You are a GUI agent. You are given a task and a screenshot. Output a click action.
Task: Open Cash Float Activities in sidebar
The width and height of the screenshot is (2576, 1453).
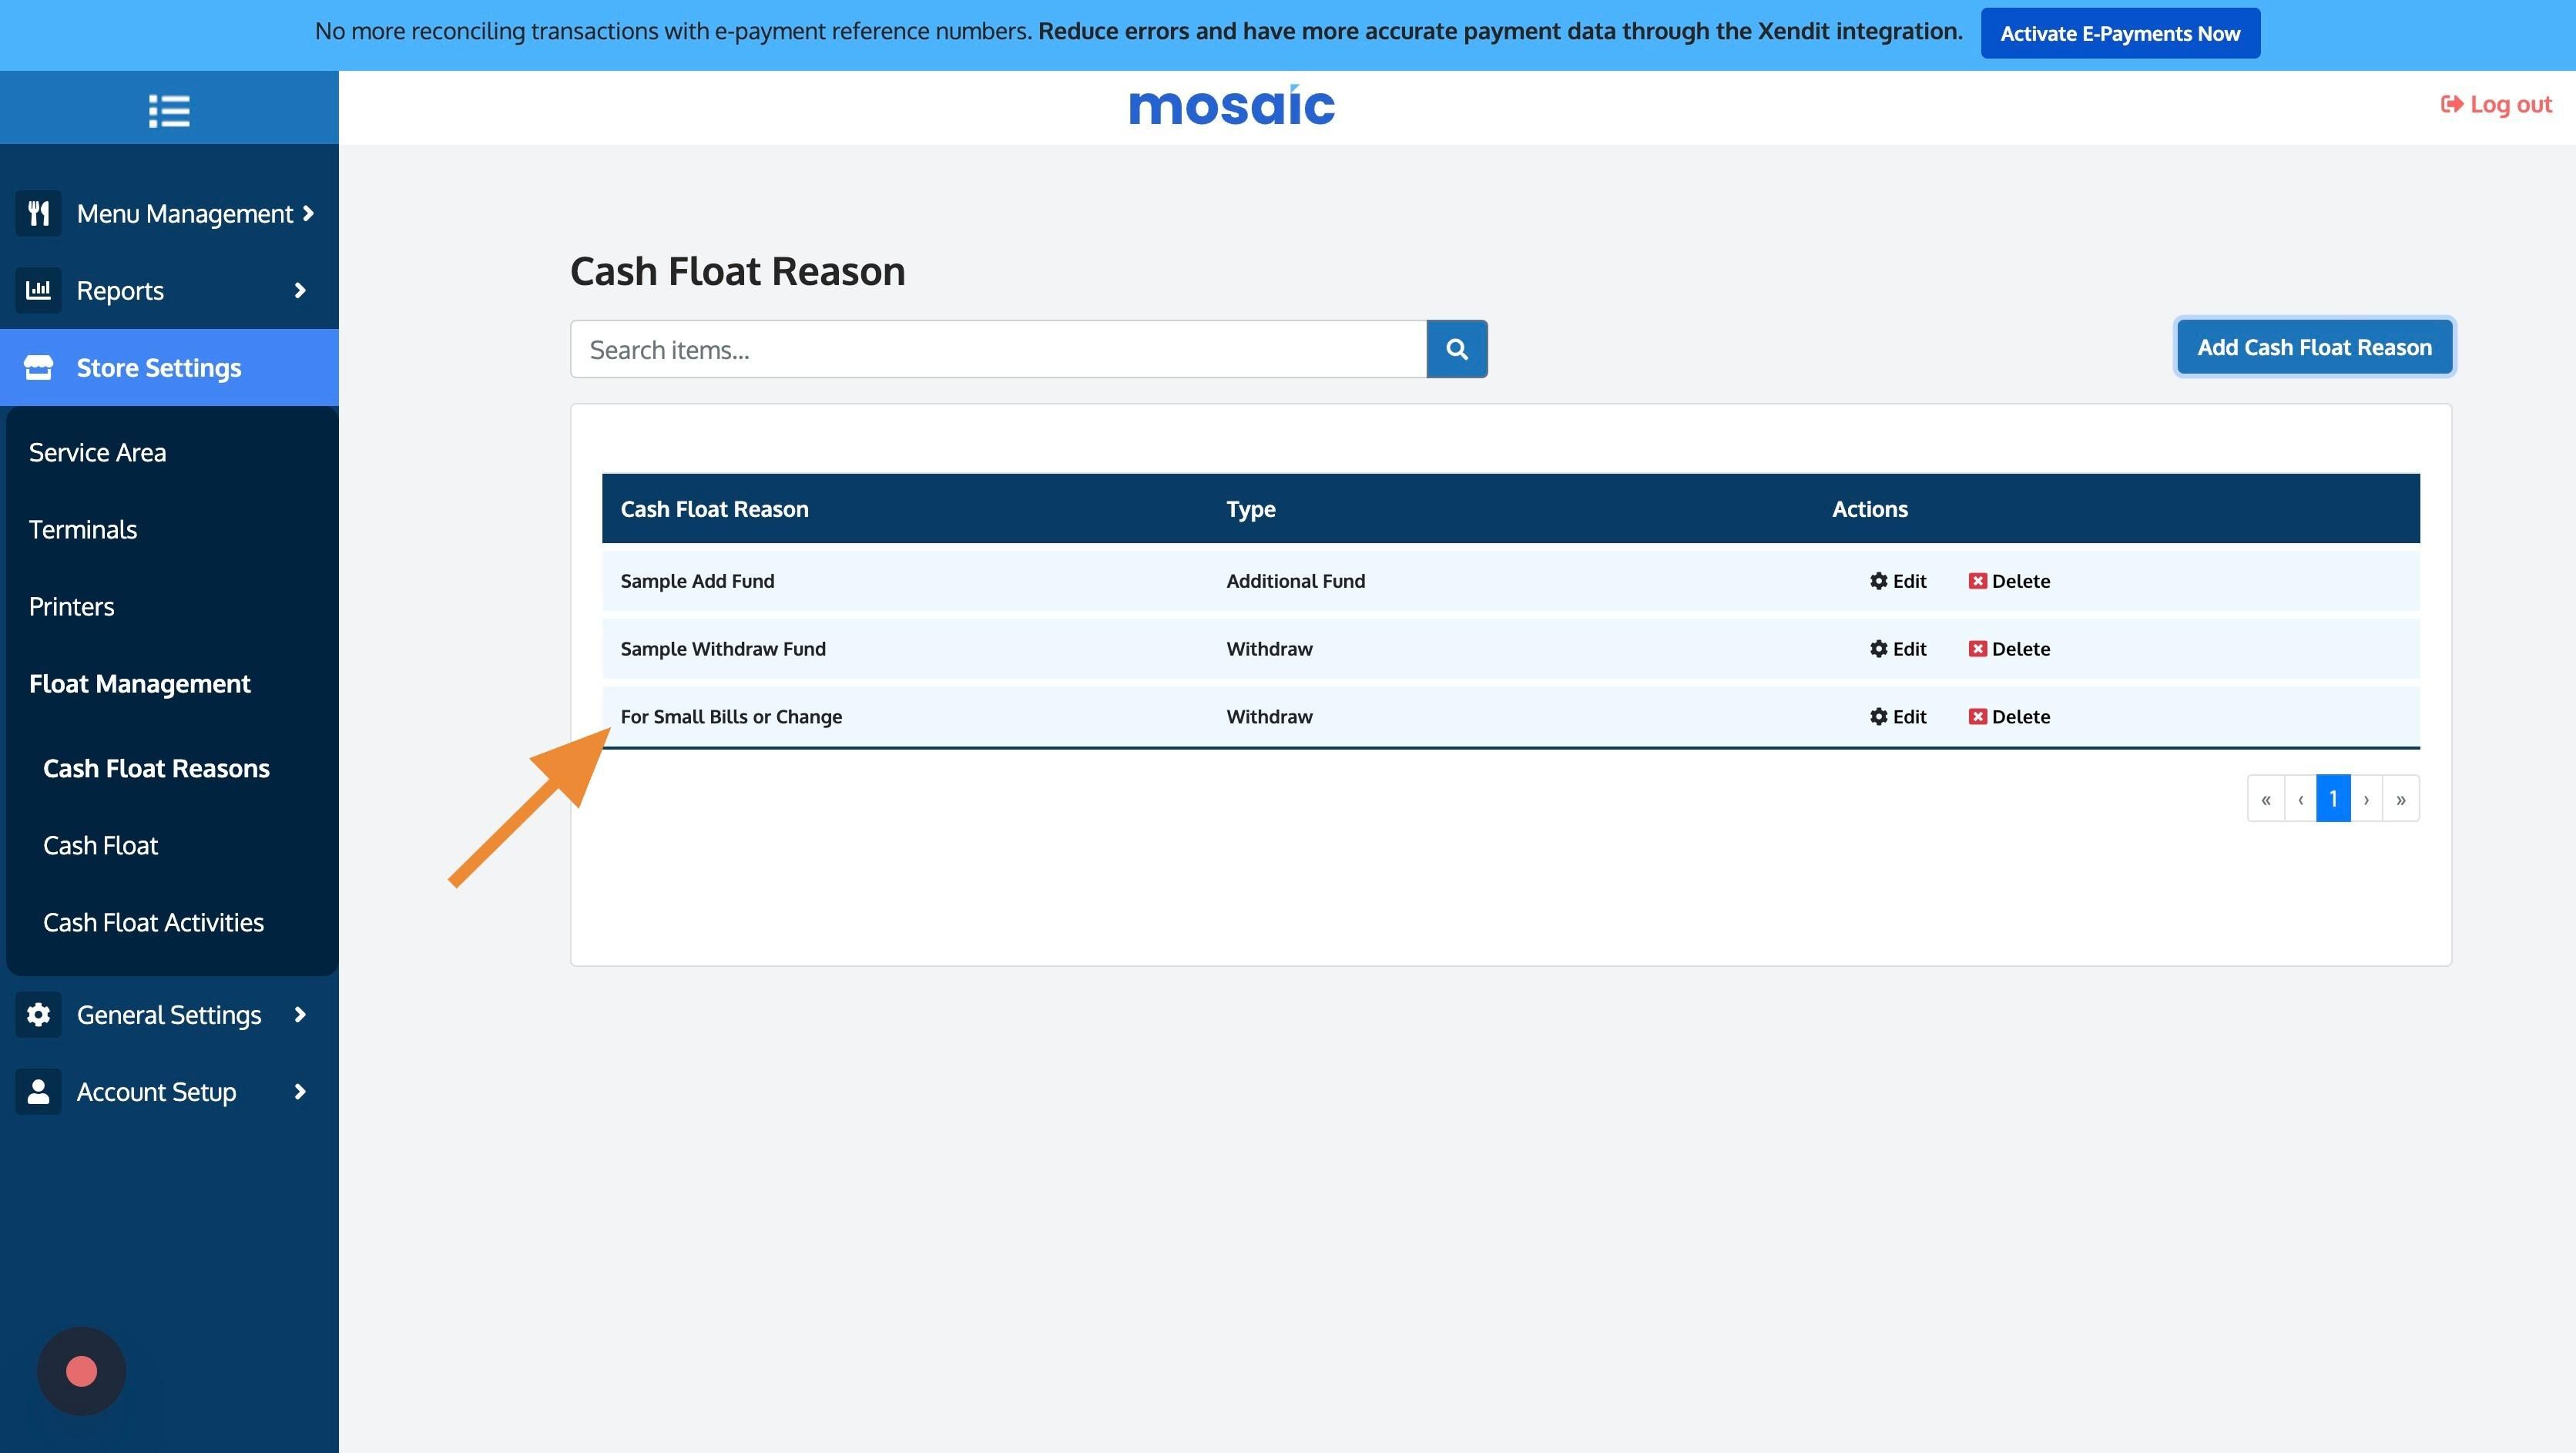click(x=153, y=922)
